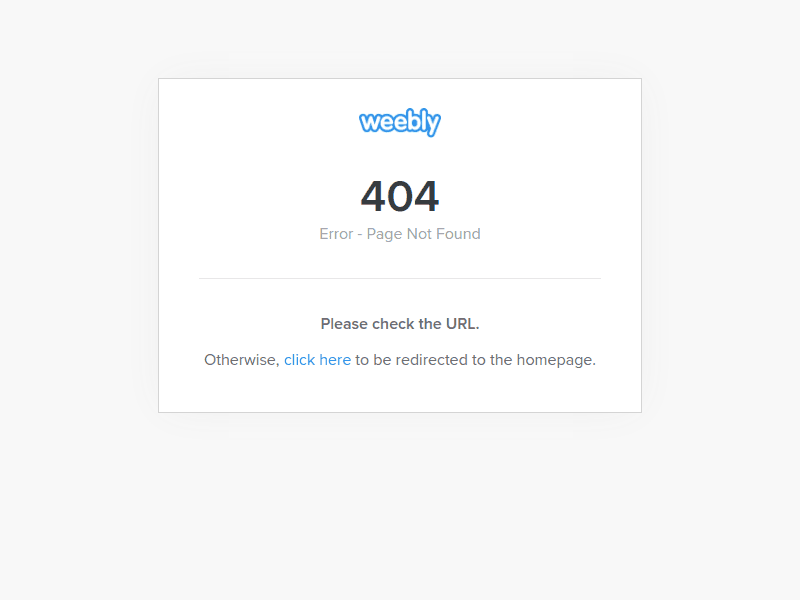This screenshot has width=800, height=600.
Task: Click the word 'click' in the blue link
Action: (299, 360)
